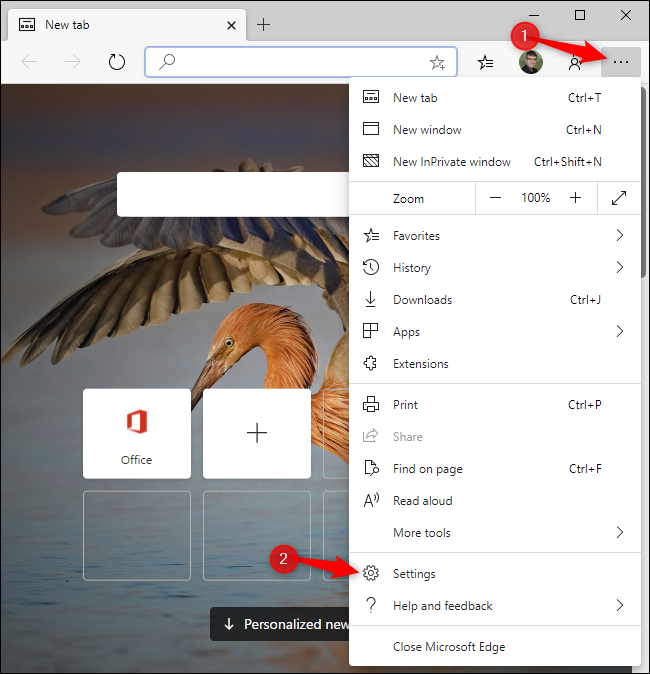This screenshot has height=674, width=650.
Task: Select the New tab browser tab
Action: coord(127,25)
